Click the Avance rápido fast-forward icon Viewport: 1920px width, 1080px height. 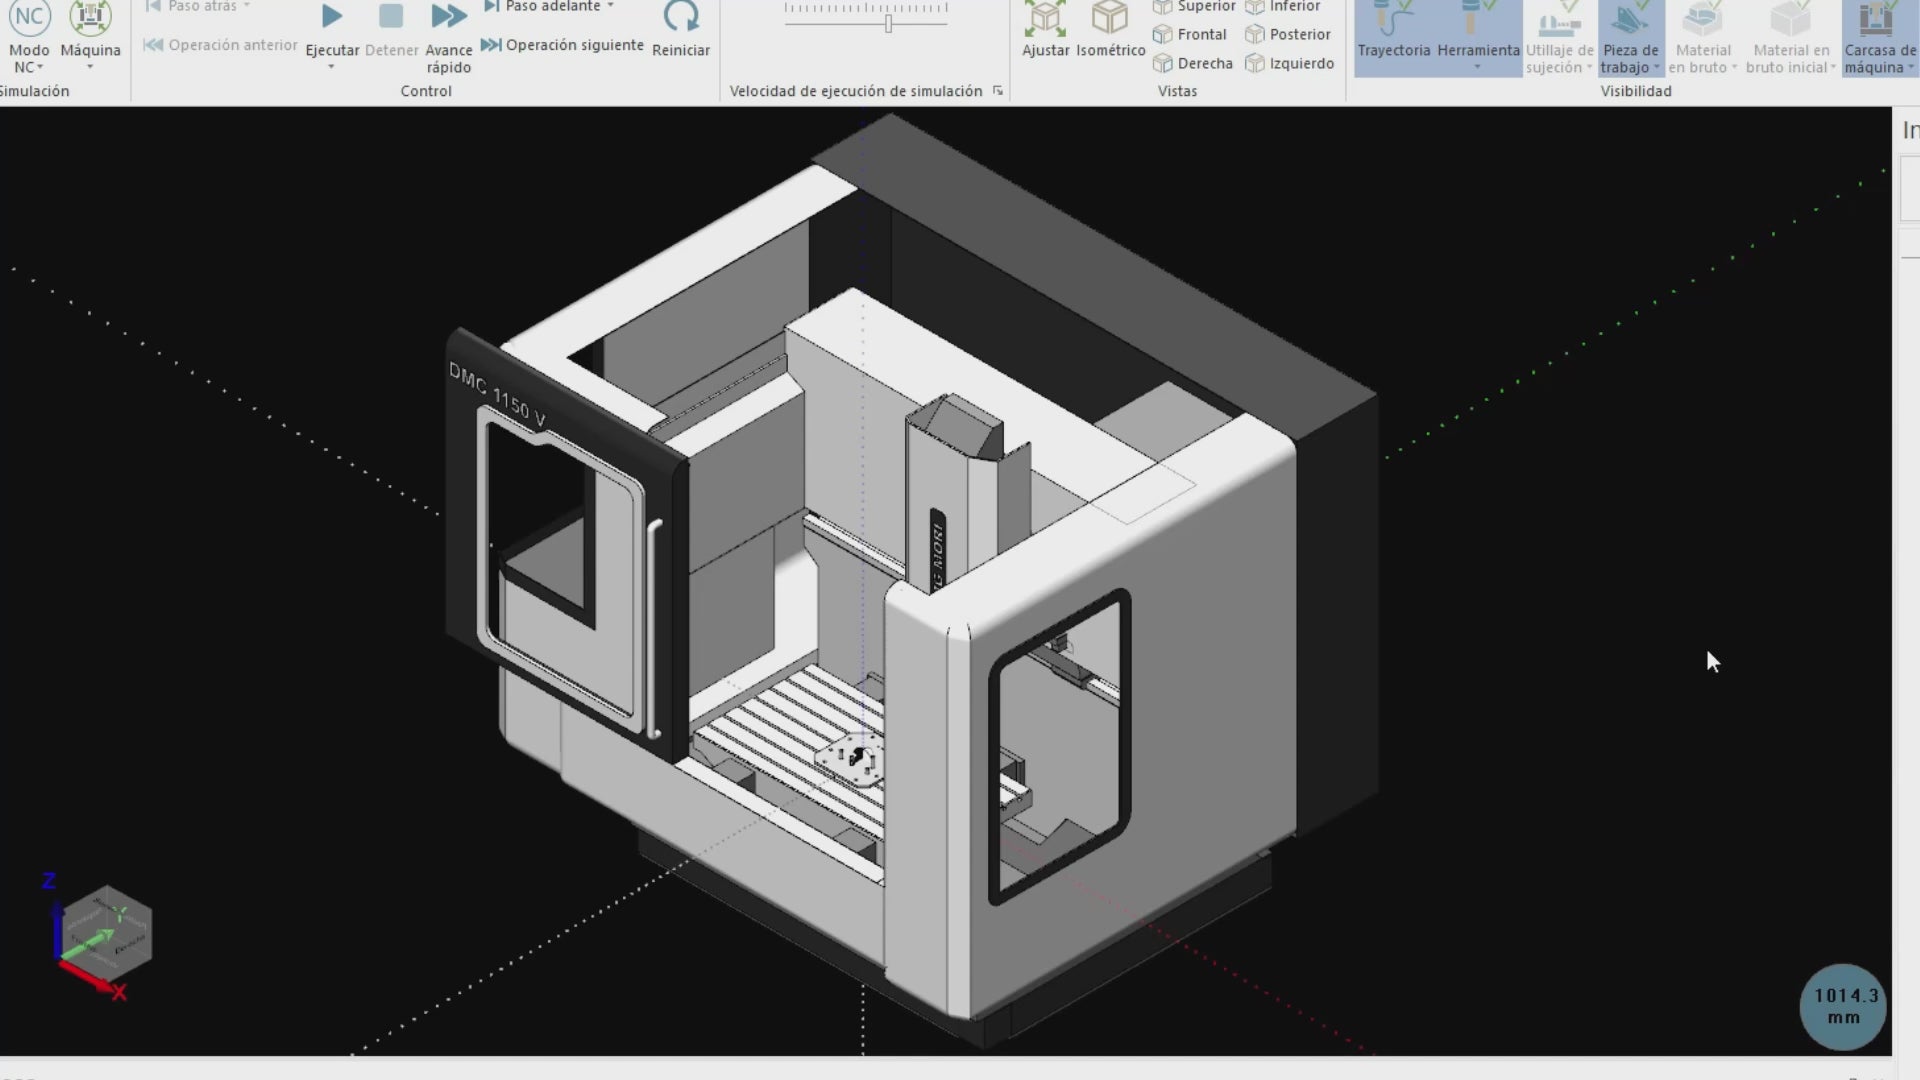[448, 16]
